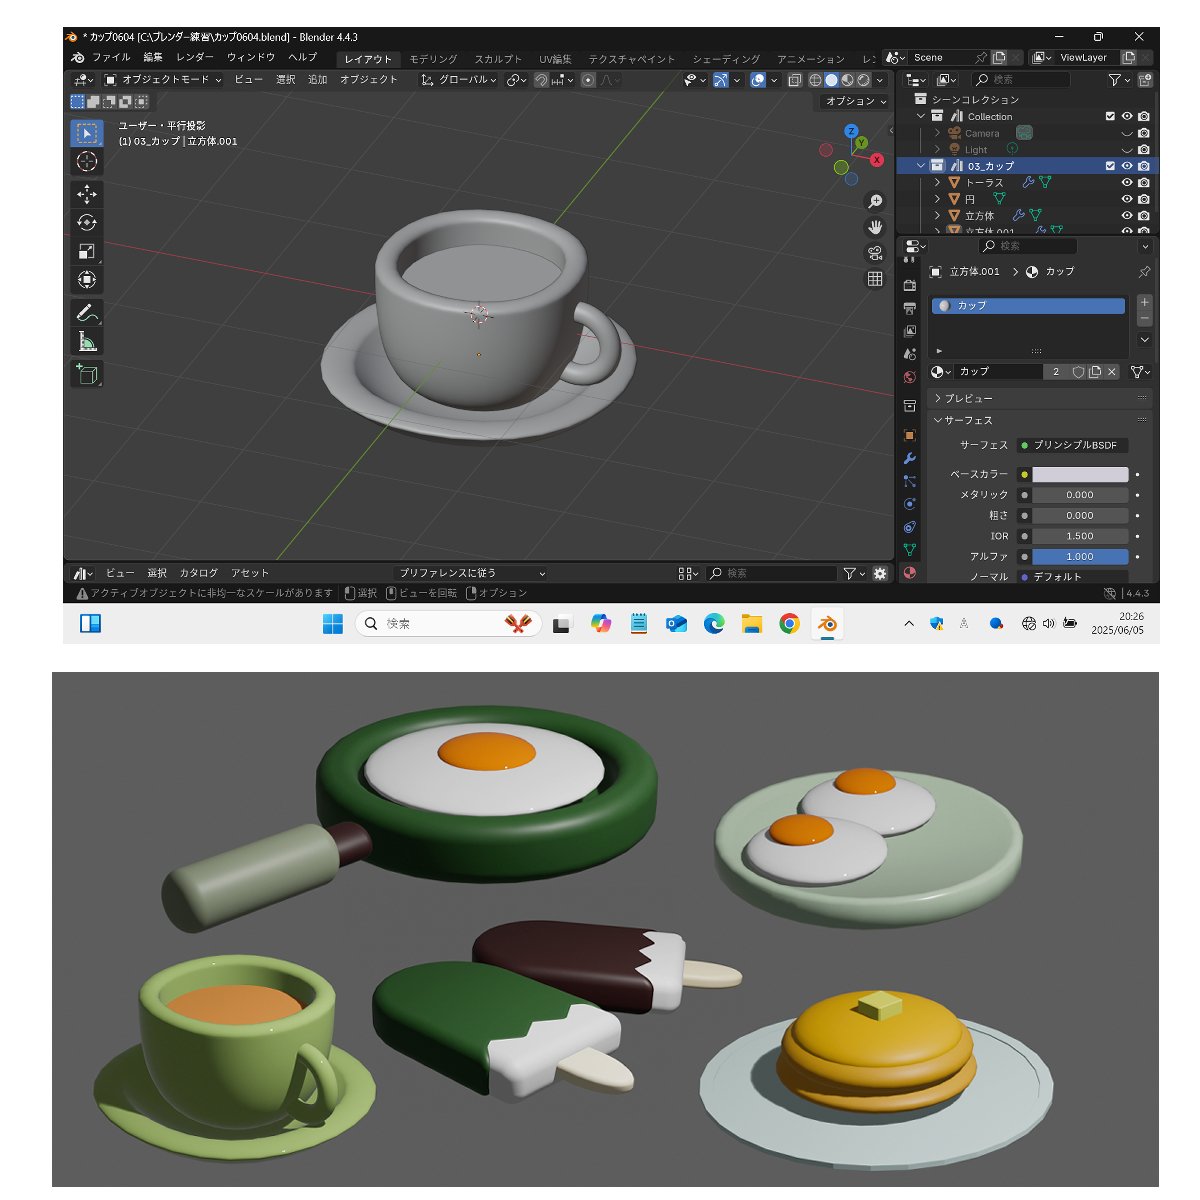Select the Rotate tool in the toolbar
Image resolution: width=1200 pixels, height=1200 pixels.
(87, 223)
